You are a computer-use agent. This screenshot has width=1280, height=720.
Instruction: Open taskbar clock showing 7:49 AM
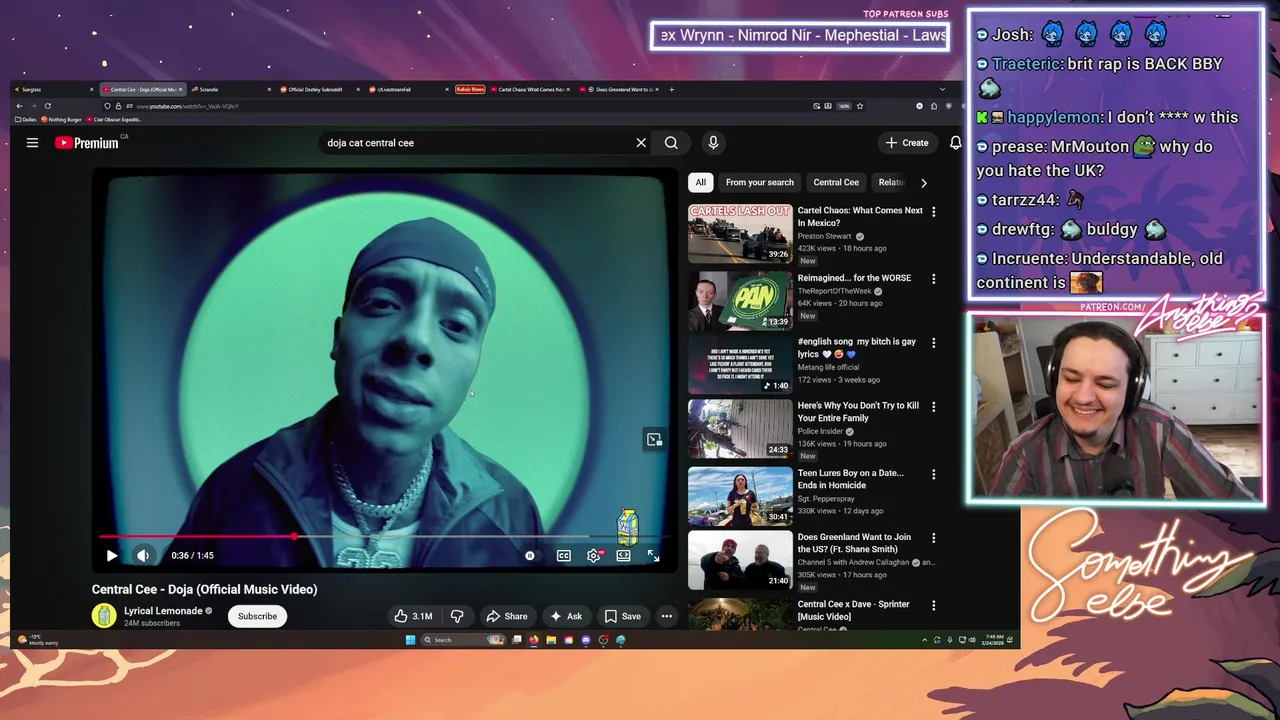(x=991, y=640)
